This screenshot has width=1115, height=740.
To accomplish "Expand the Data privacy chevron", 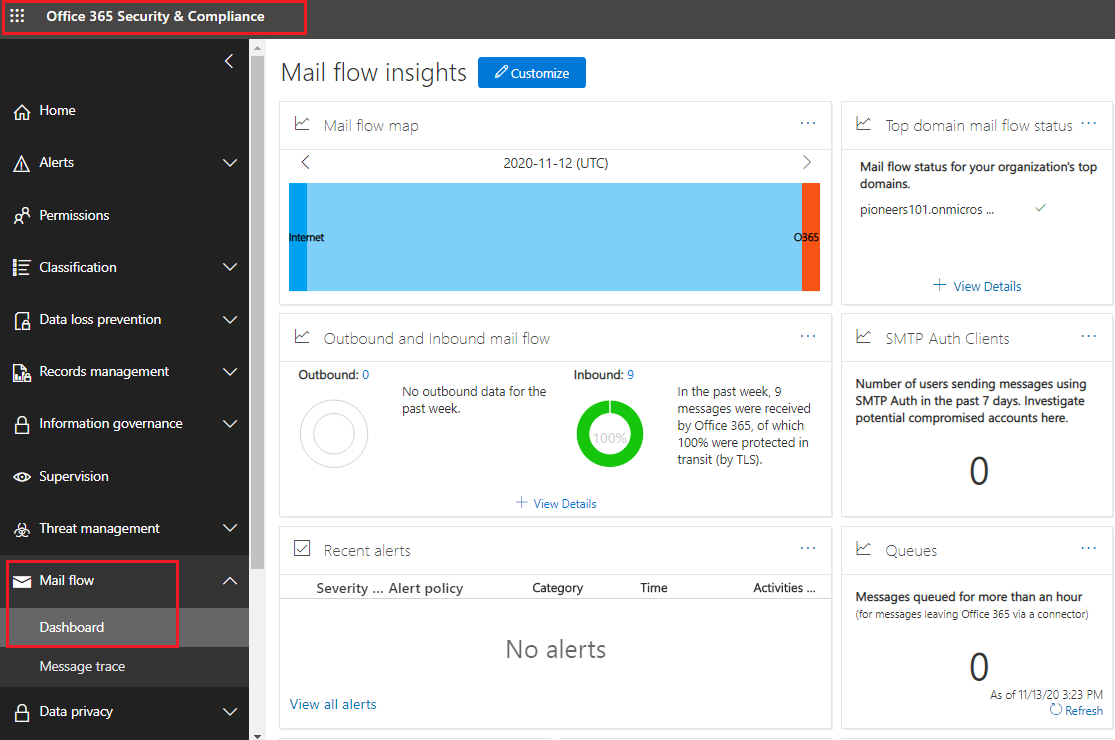I will pyautogui.click(x=230, y=712).
